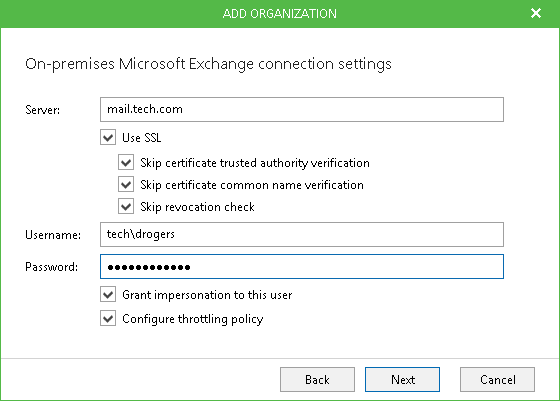Close the Add Organization dialog
The image size is (560, 401).
pyautogui.click(x=536, y=13)
